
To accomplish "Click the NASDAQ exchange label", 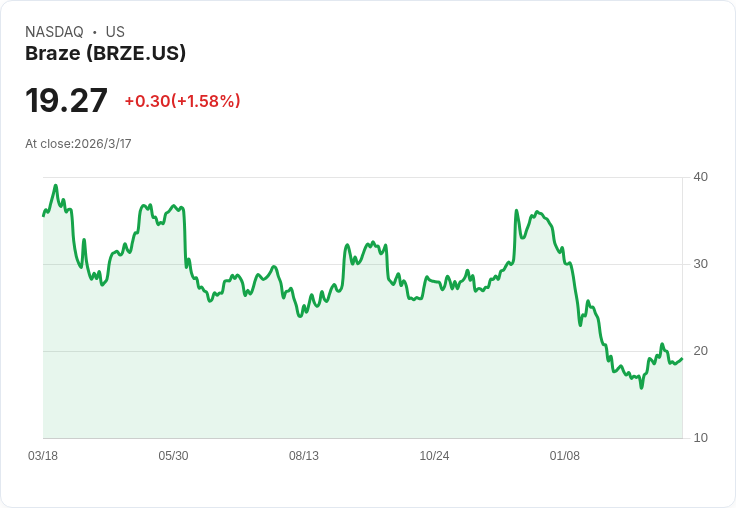I will pyautogui.click(x=54, y=31).
